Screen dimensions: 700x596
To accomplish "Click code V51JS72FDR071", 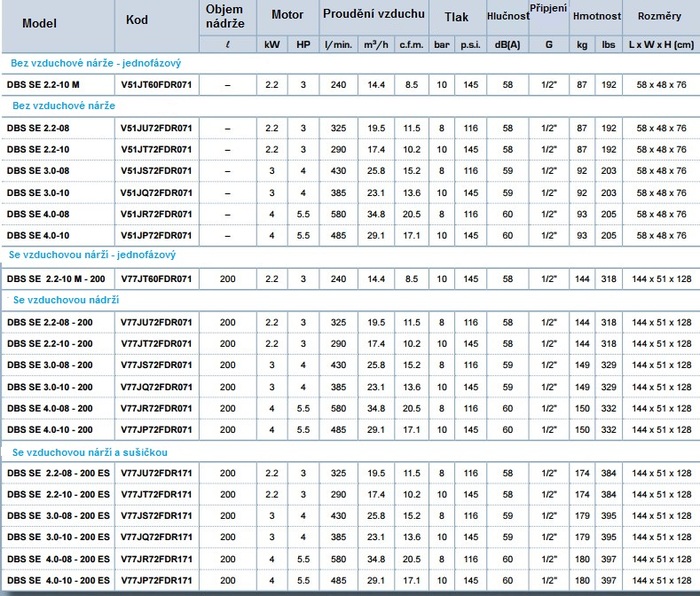I will (156, 171).
